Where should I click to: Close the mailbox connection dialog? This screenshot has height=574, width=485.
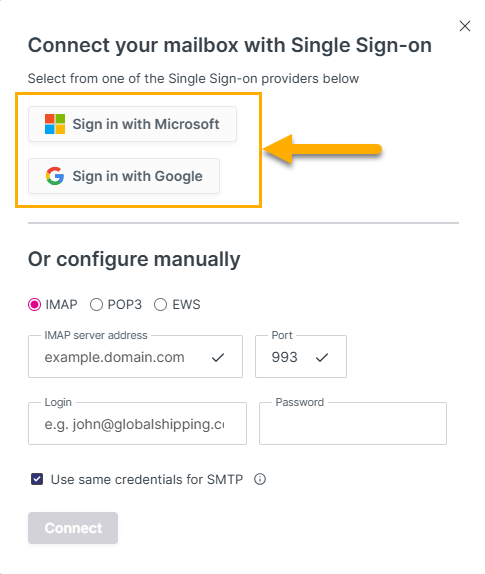(x=465, y=26)
